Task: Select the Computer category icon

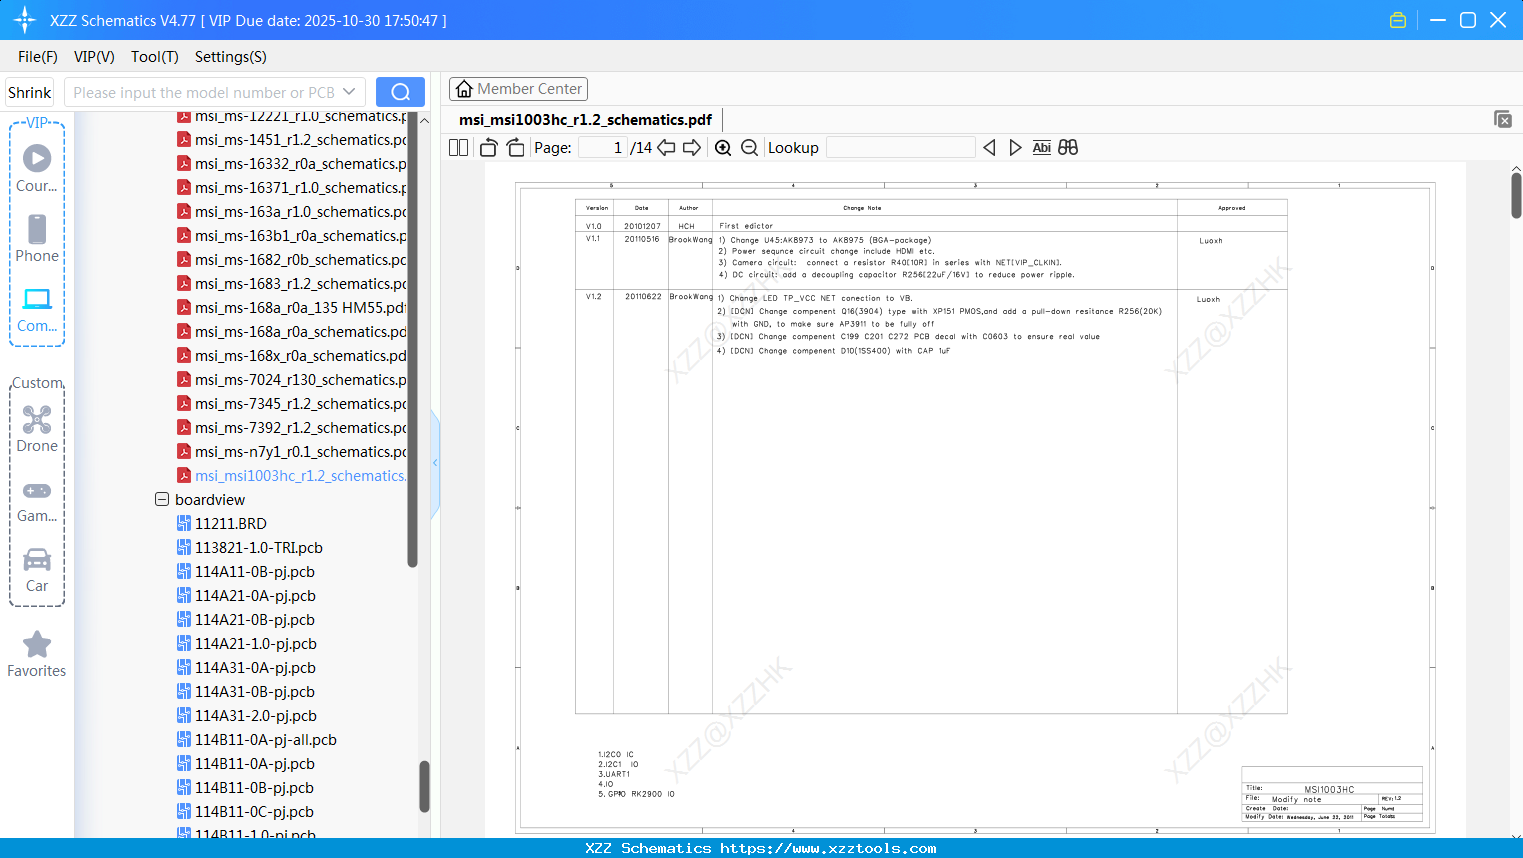Action: [x=37, y=309]
